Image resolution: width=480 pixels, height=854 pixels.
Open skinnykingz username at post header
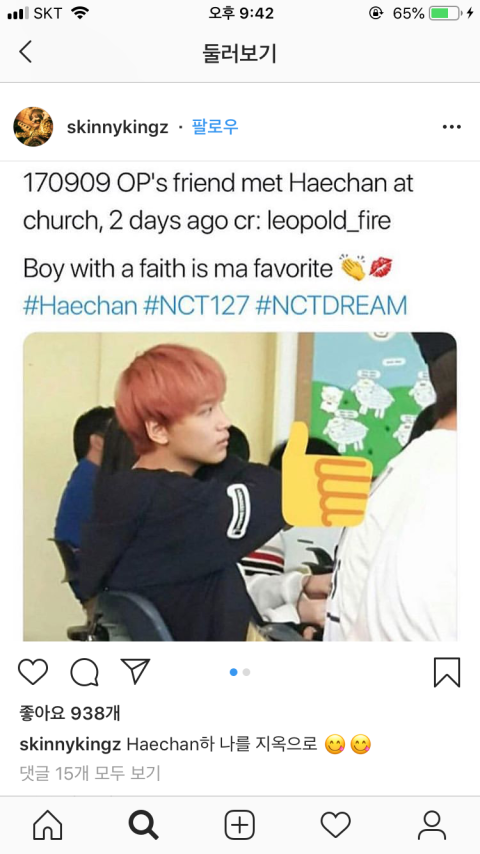click(118, 128)
